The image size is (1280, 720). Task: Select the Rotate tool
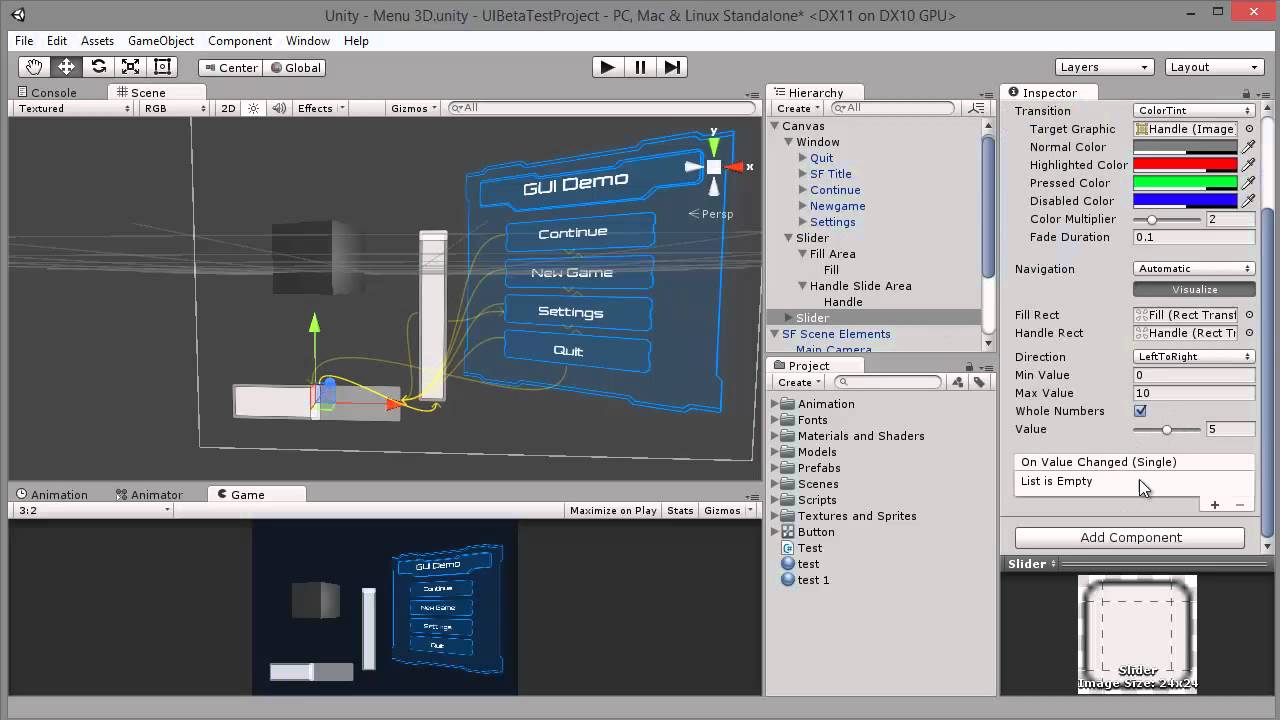coord(98,67)
